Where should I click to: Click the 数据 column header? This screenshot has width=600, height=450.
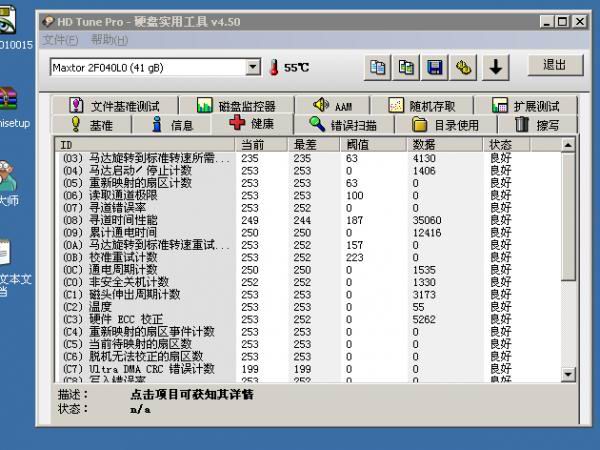445,145
